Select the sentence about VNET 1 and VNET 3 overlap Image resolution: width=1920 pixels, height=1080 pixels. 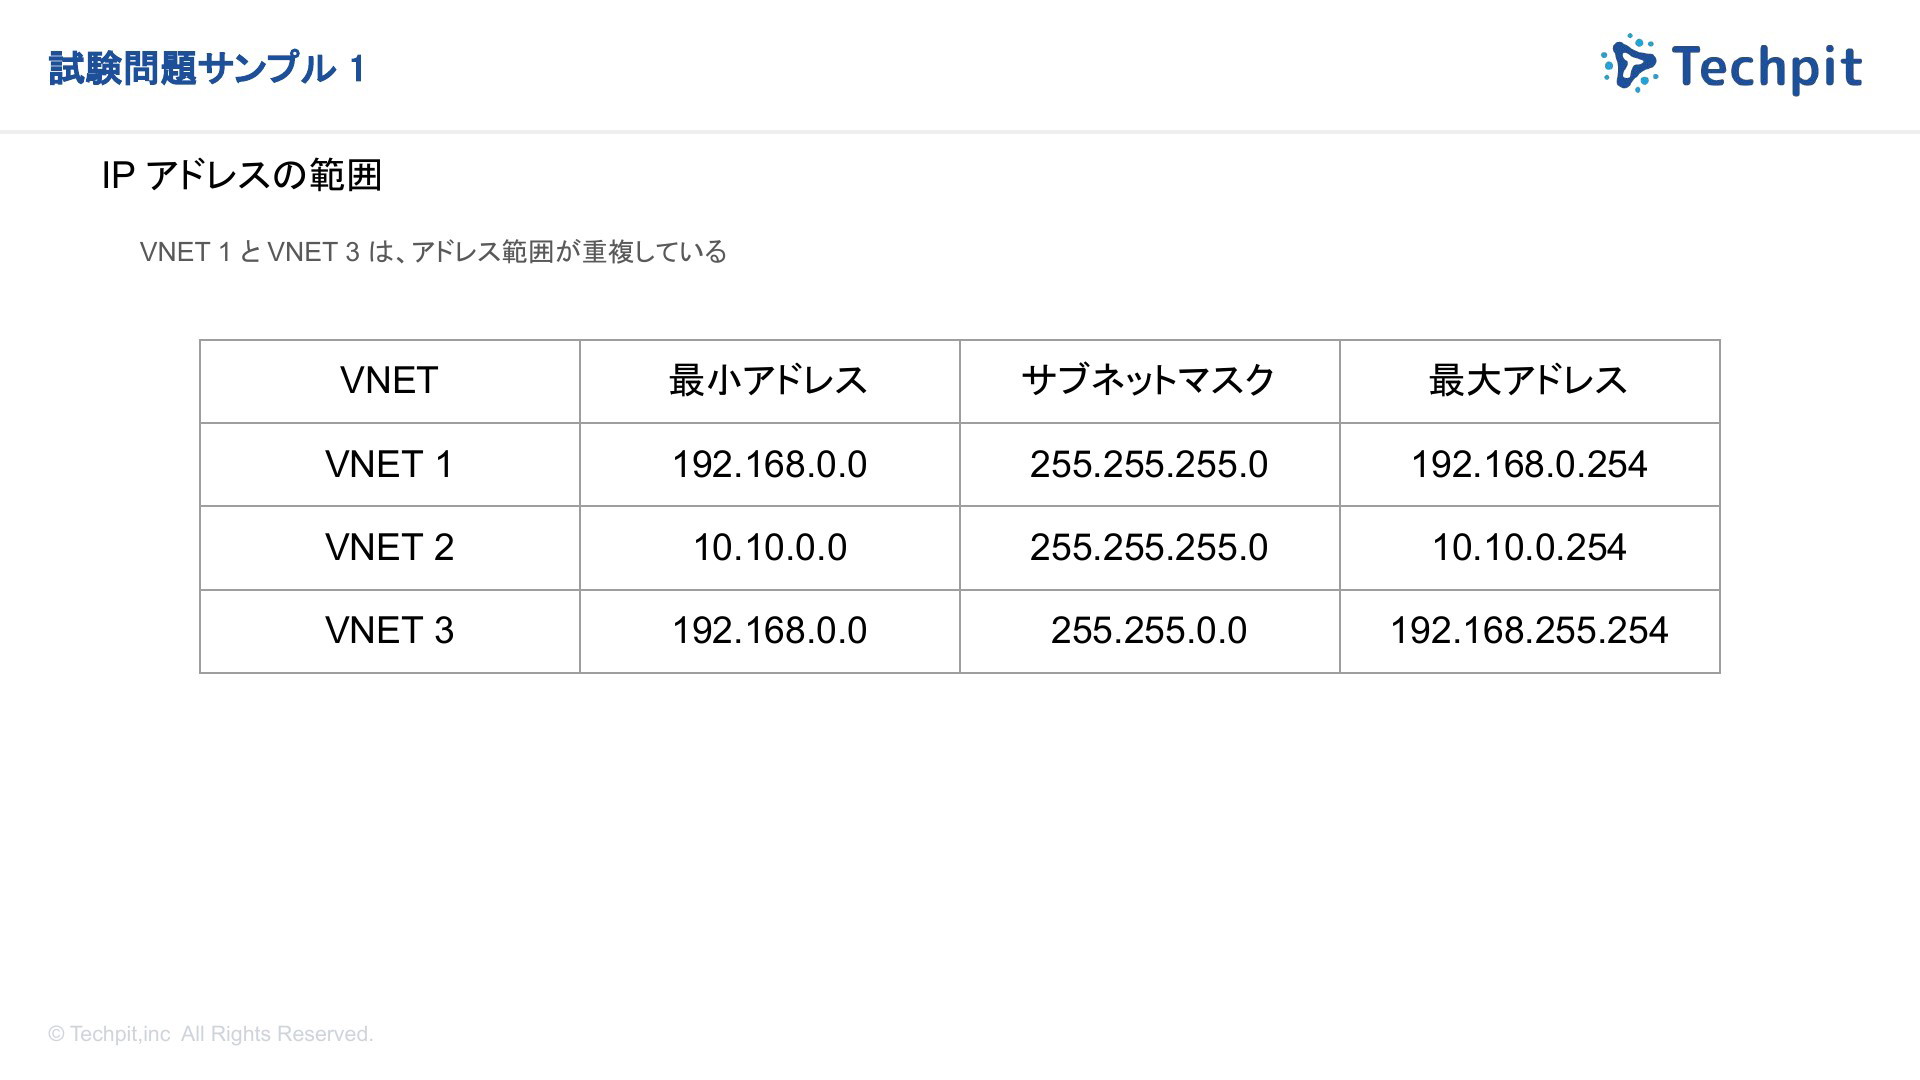pos(433,252)
